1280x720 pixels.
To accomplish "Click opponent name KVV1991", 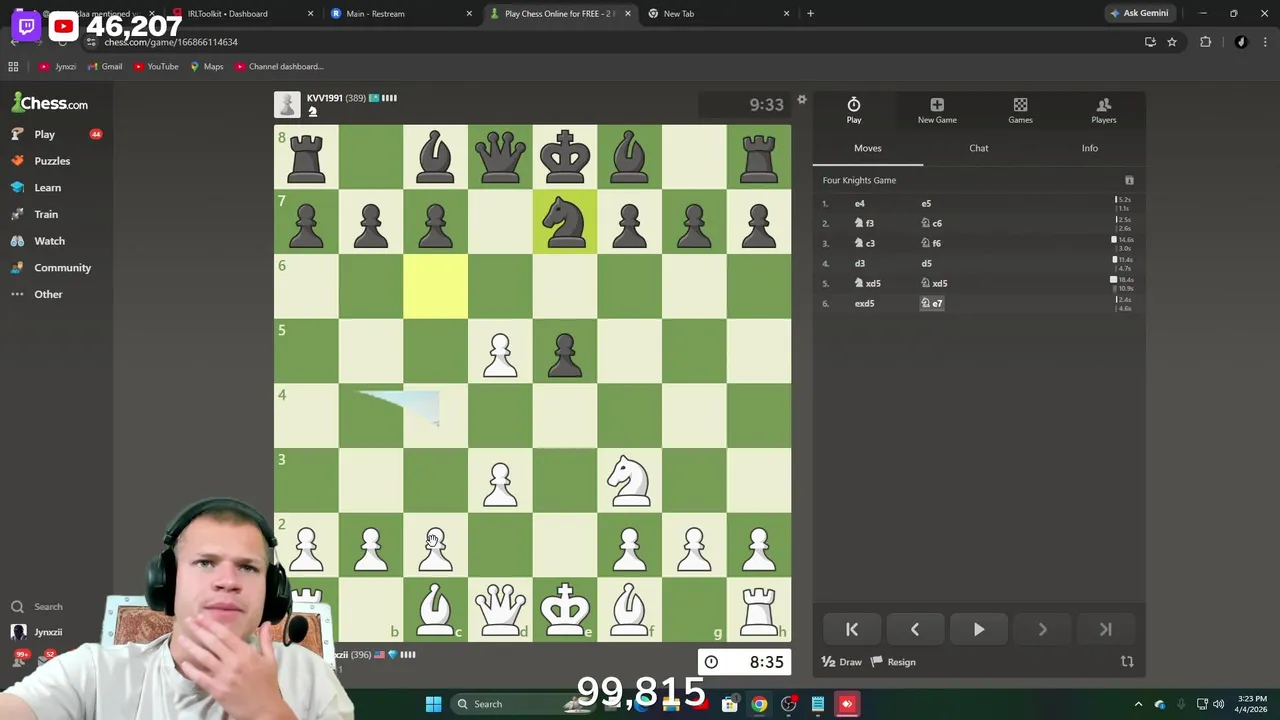I will point(324,98).
